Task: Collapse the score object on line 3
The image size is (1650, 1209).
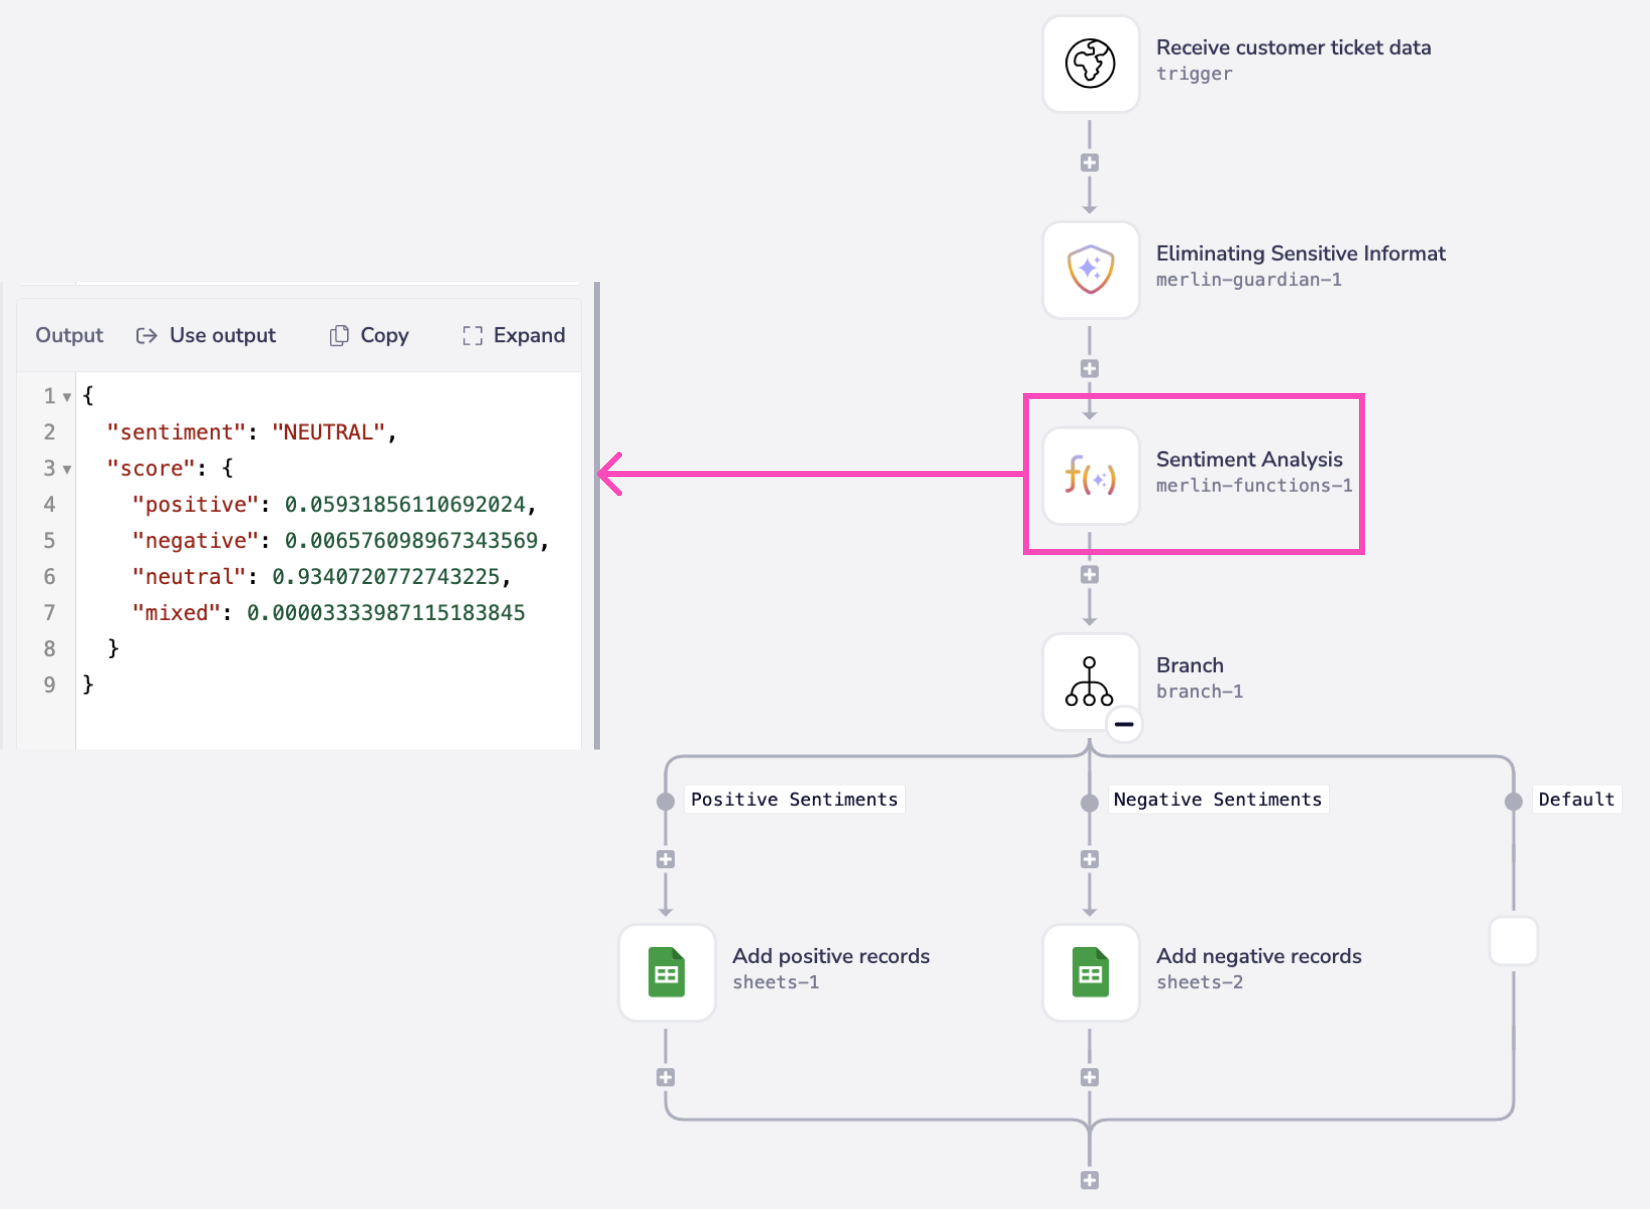Action: click(x=67, y=469)
